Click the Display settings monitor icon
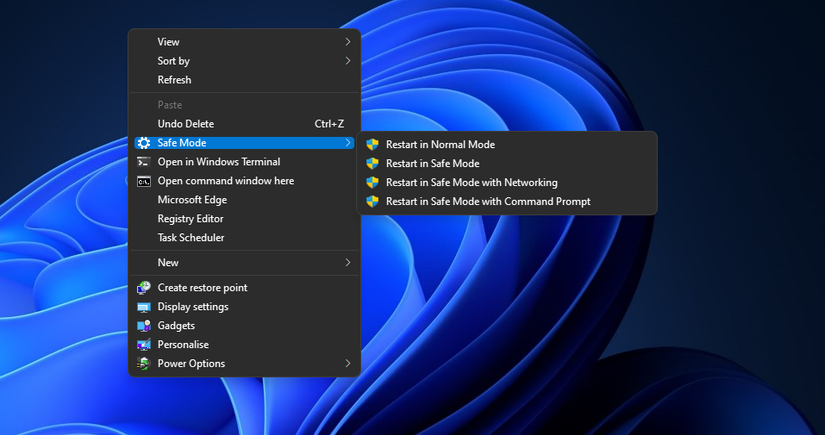This screenshot has height=435, width=825. [x=144, y=307]
